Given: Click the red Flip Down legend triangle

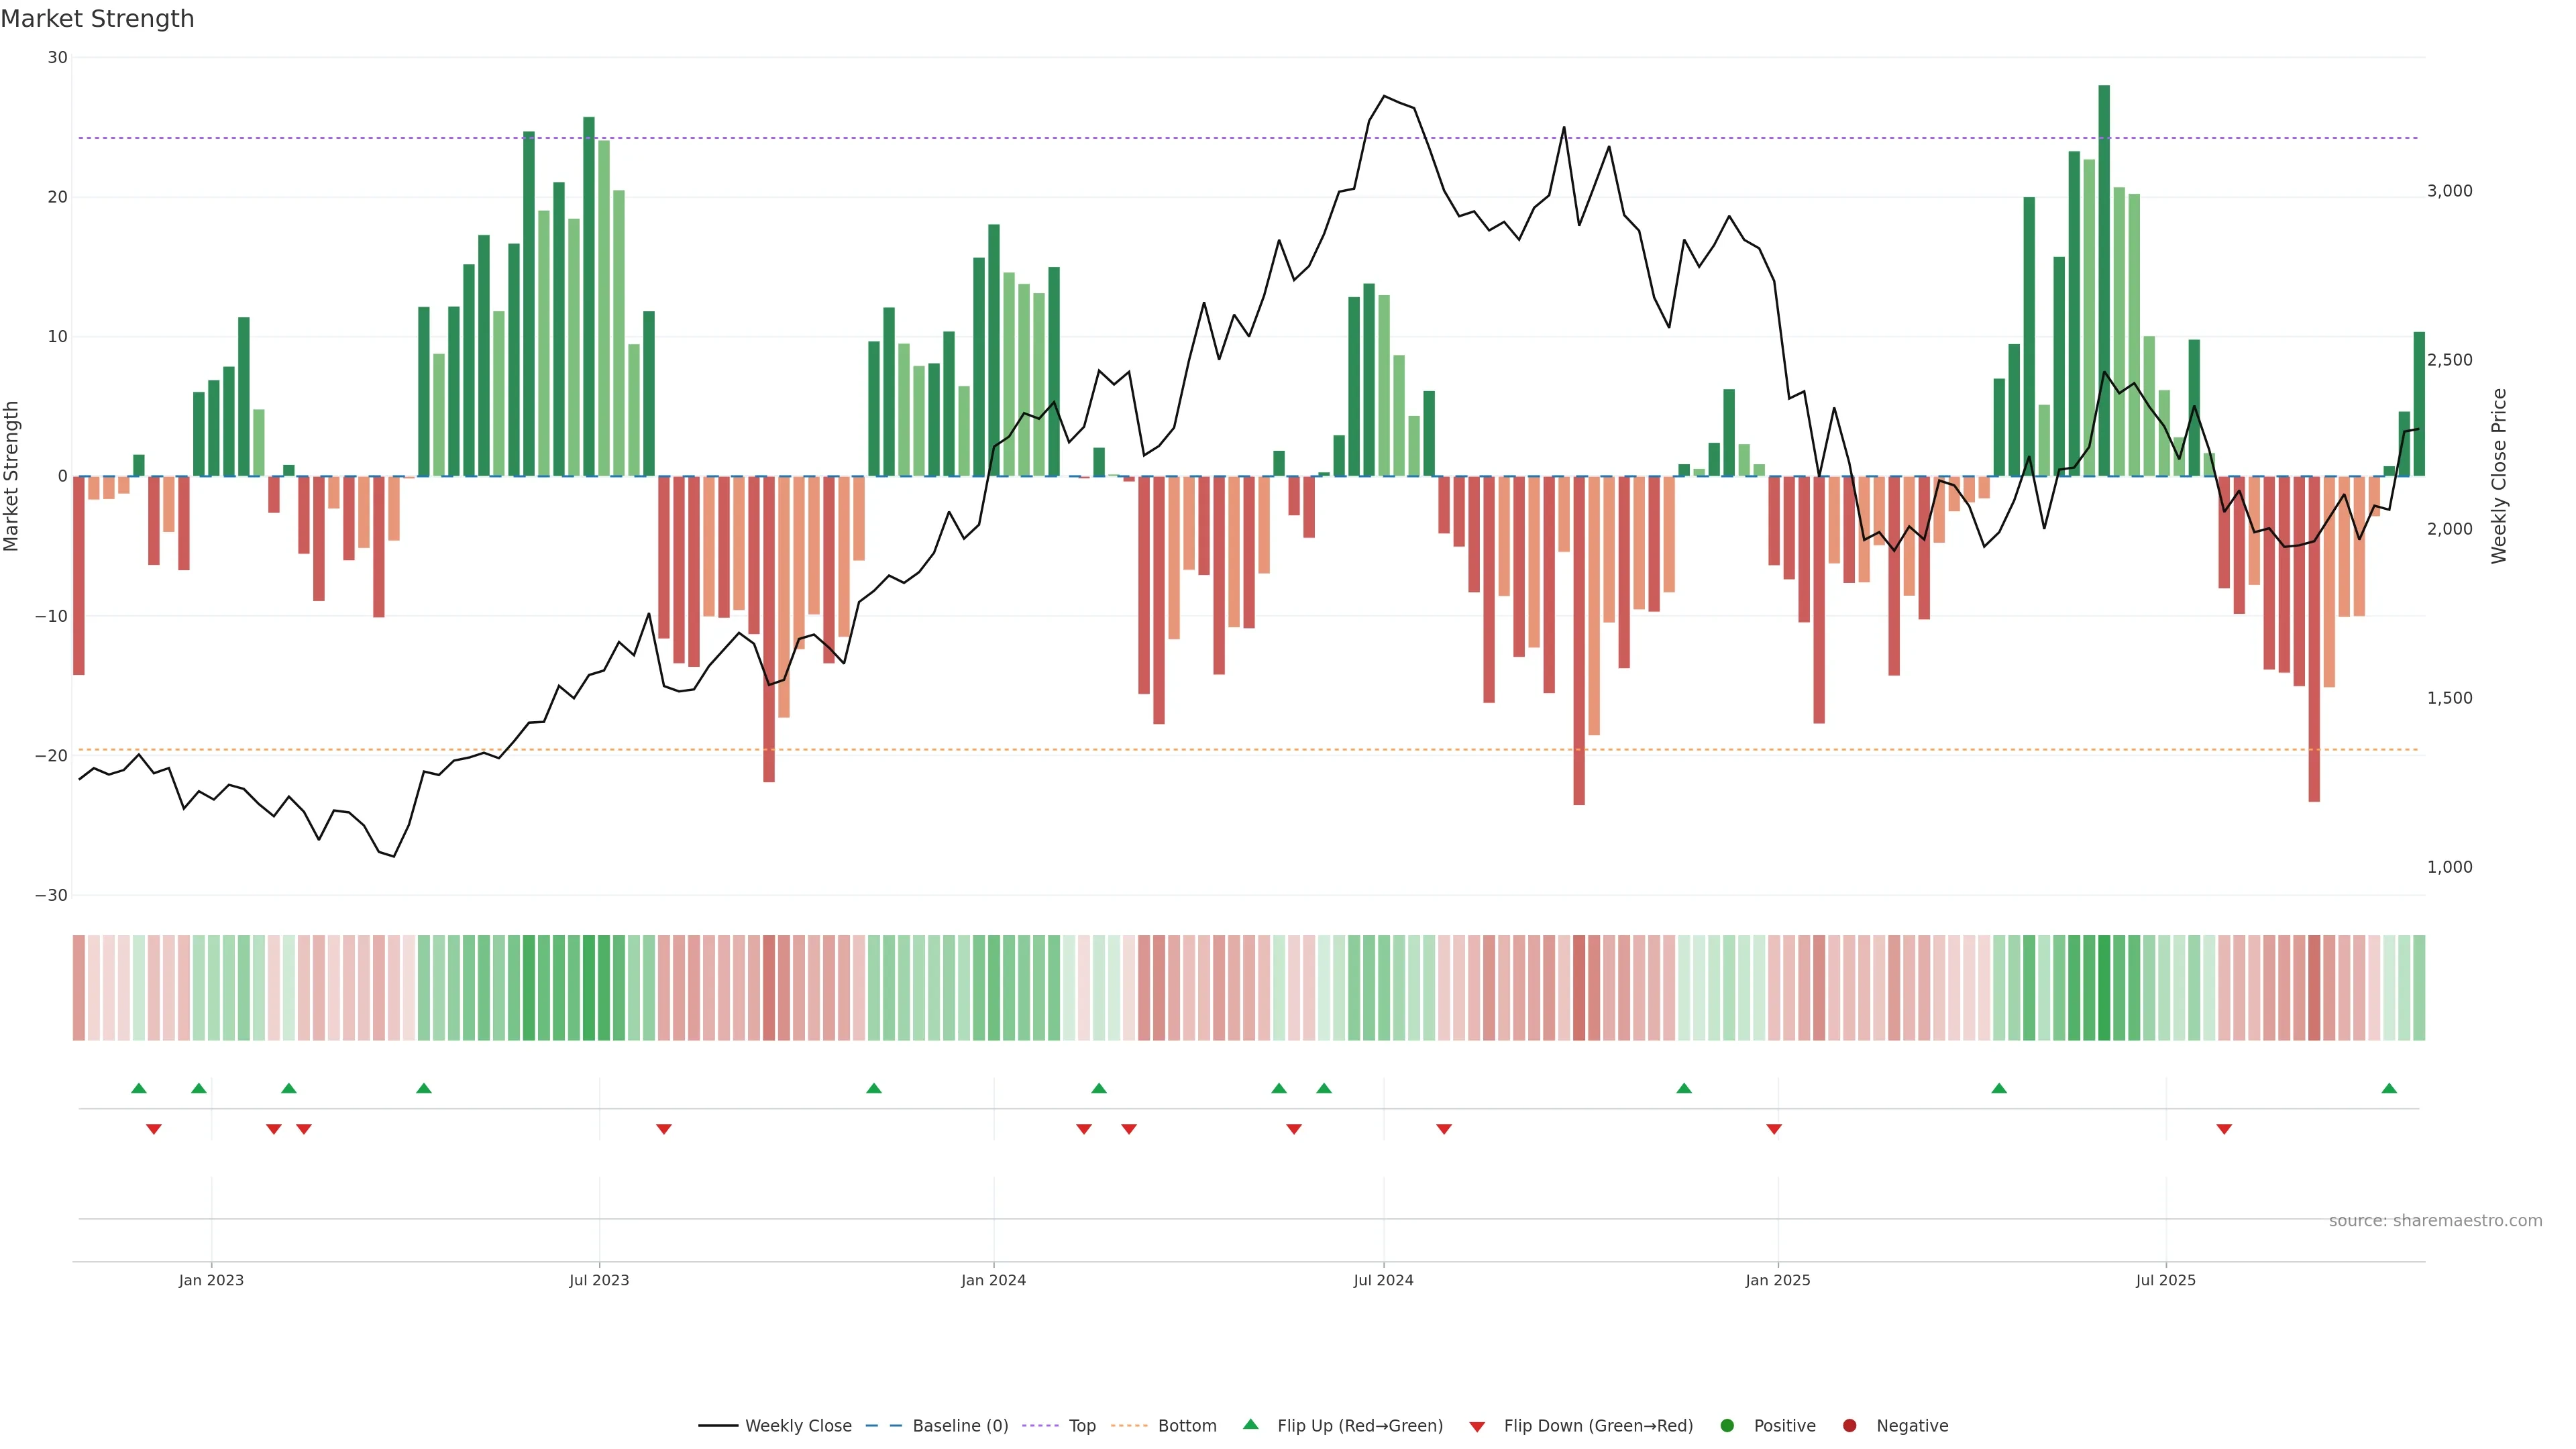Looking at the screenshot, I should [x=1477, y=1426].
